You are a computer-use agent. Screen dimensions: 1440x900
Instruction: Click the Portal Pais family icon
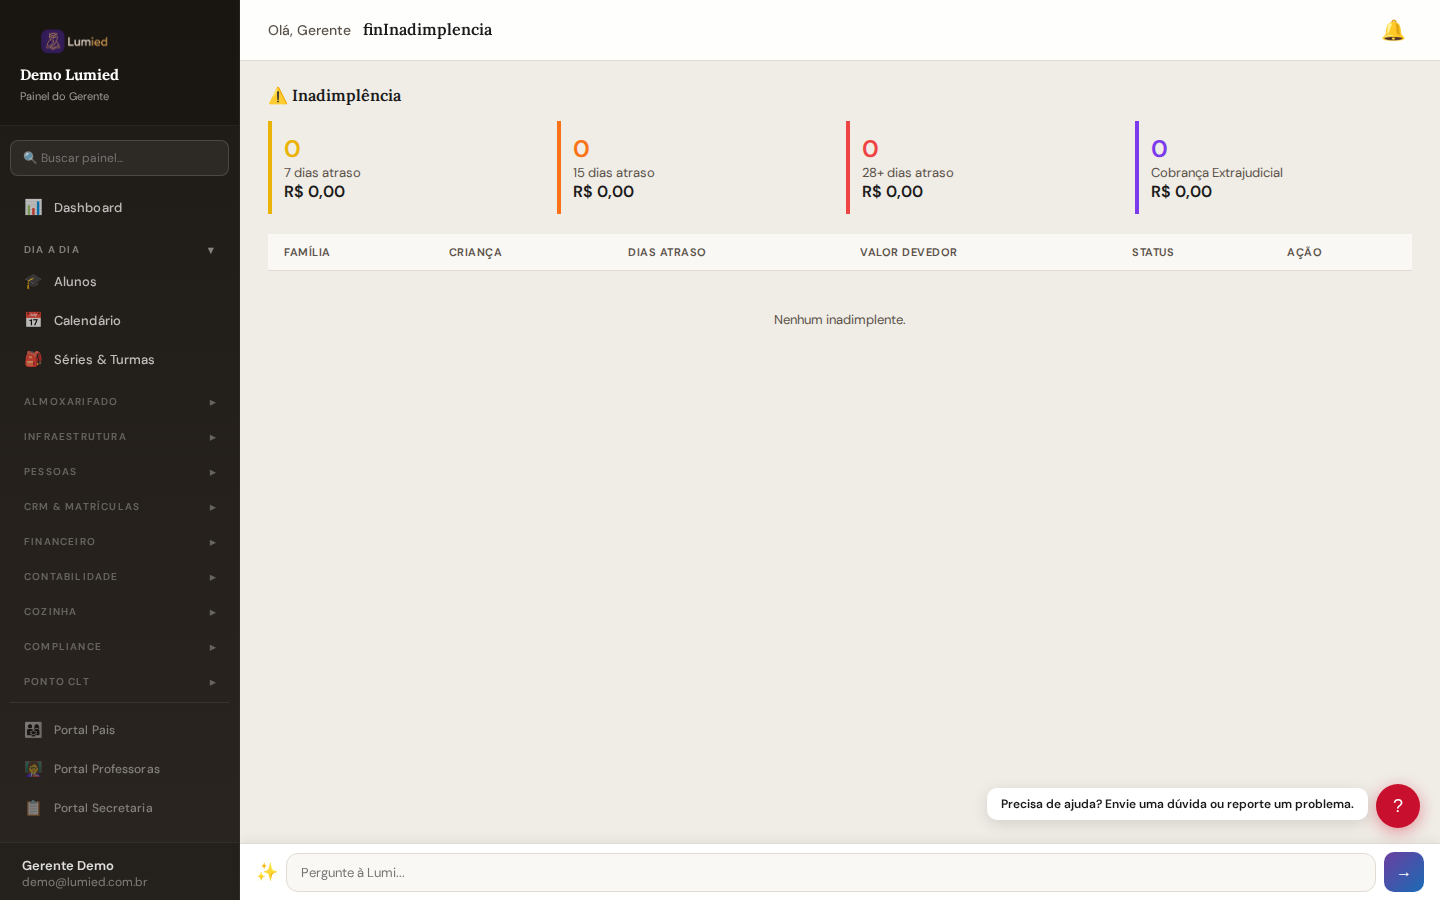click(33, 730)
